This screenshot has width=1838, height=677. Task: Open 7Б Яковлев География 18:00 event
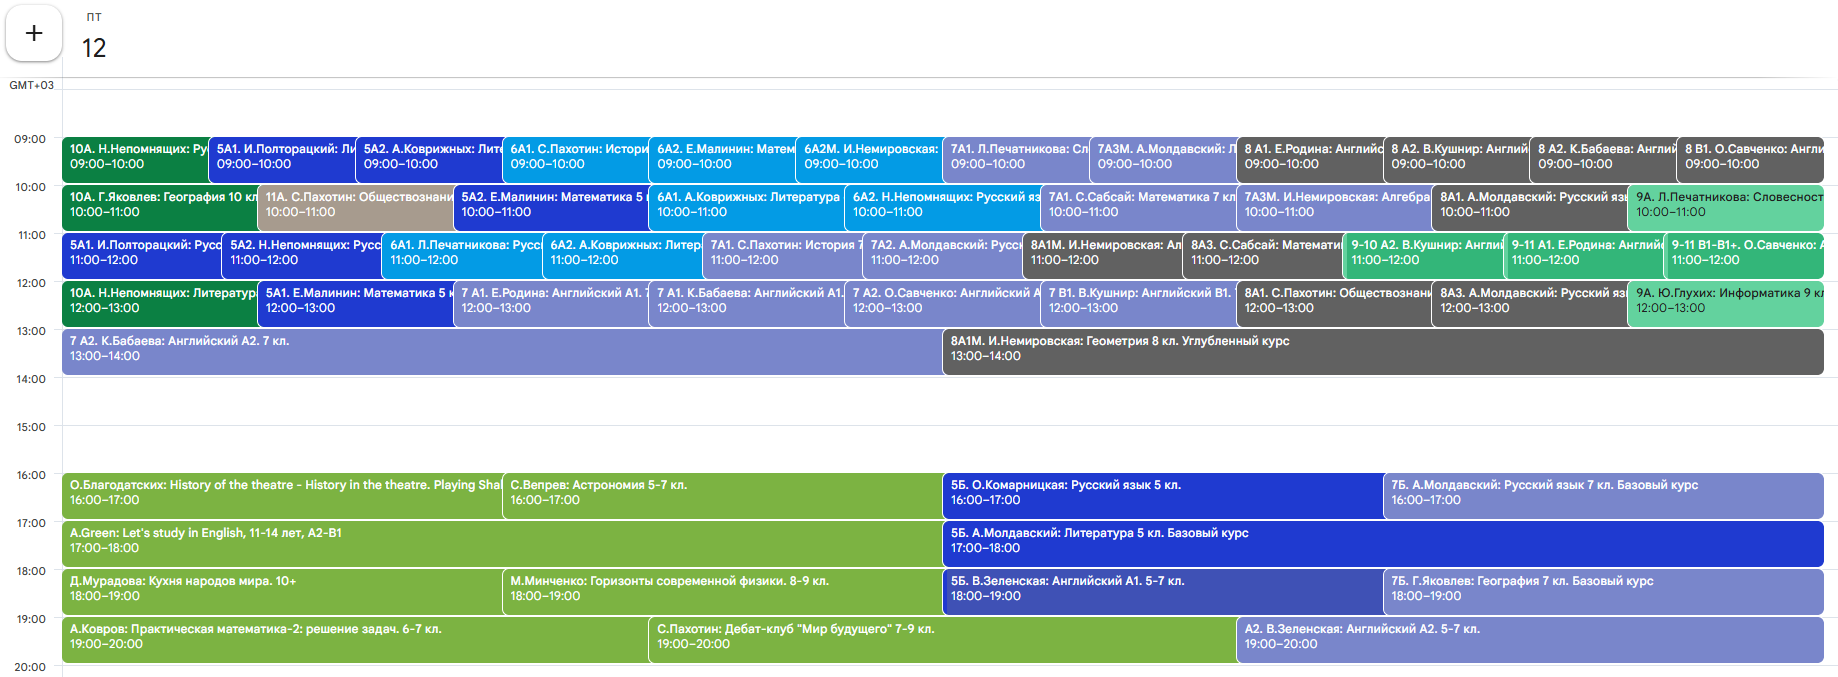(1602, 589)
